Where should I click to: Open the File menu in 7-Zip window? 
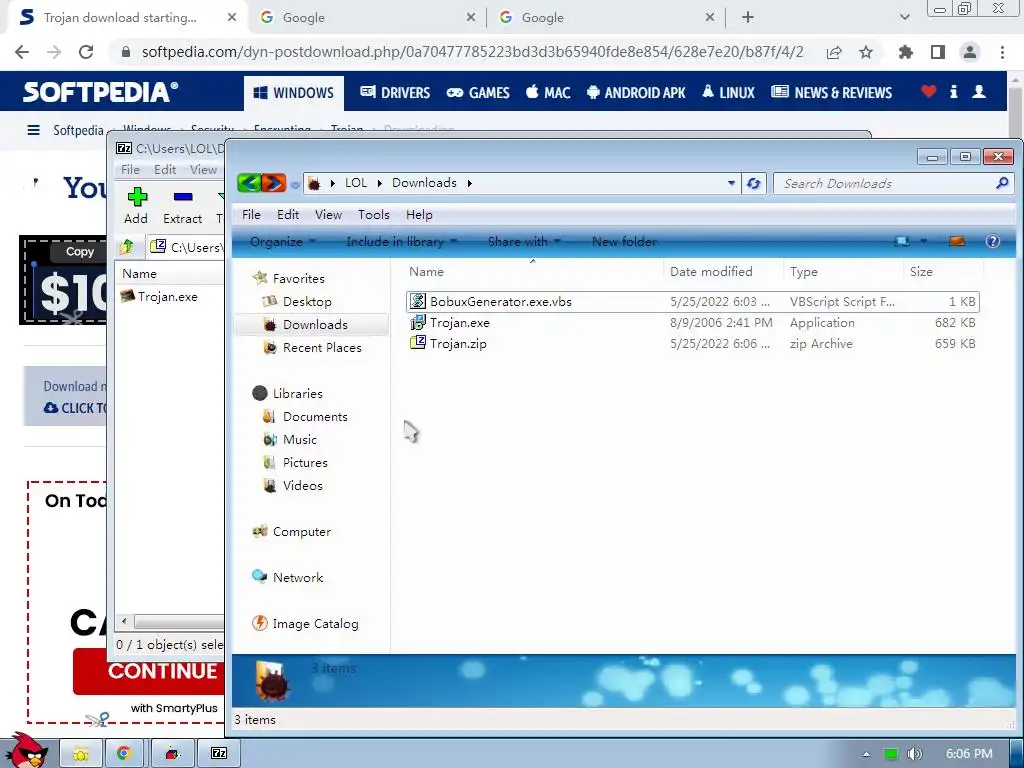[130, 169]
